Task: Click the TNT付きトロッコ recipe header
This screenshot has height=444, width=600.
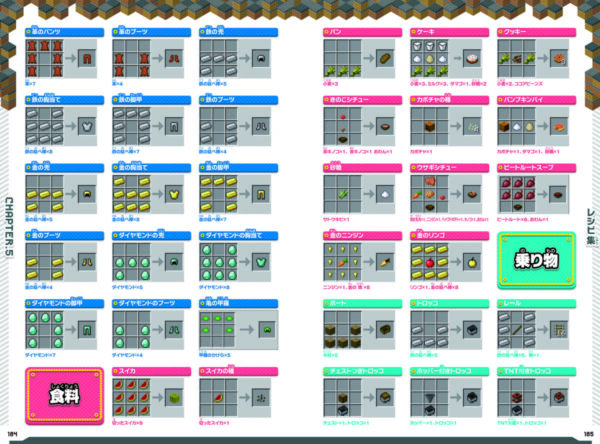Action: pyautogui.click(x=536, y=371)
